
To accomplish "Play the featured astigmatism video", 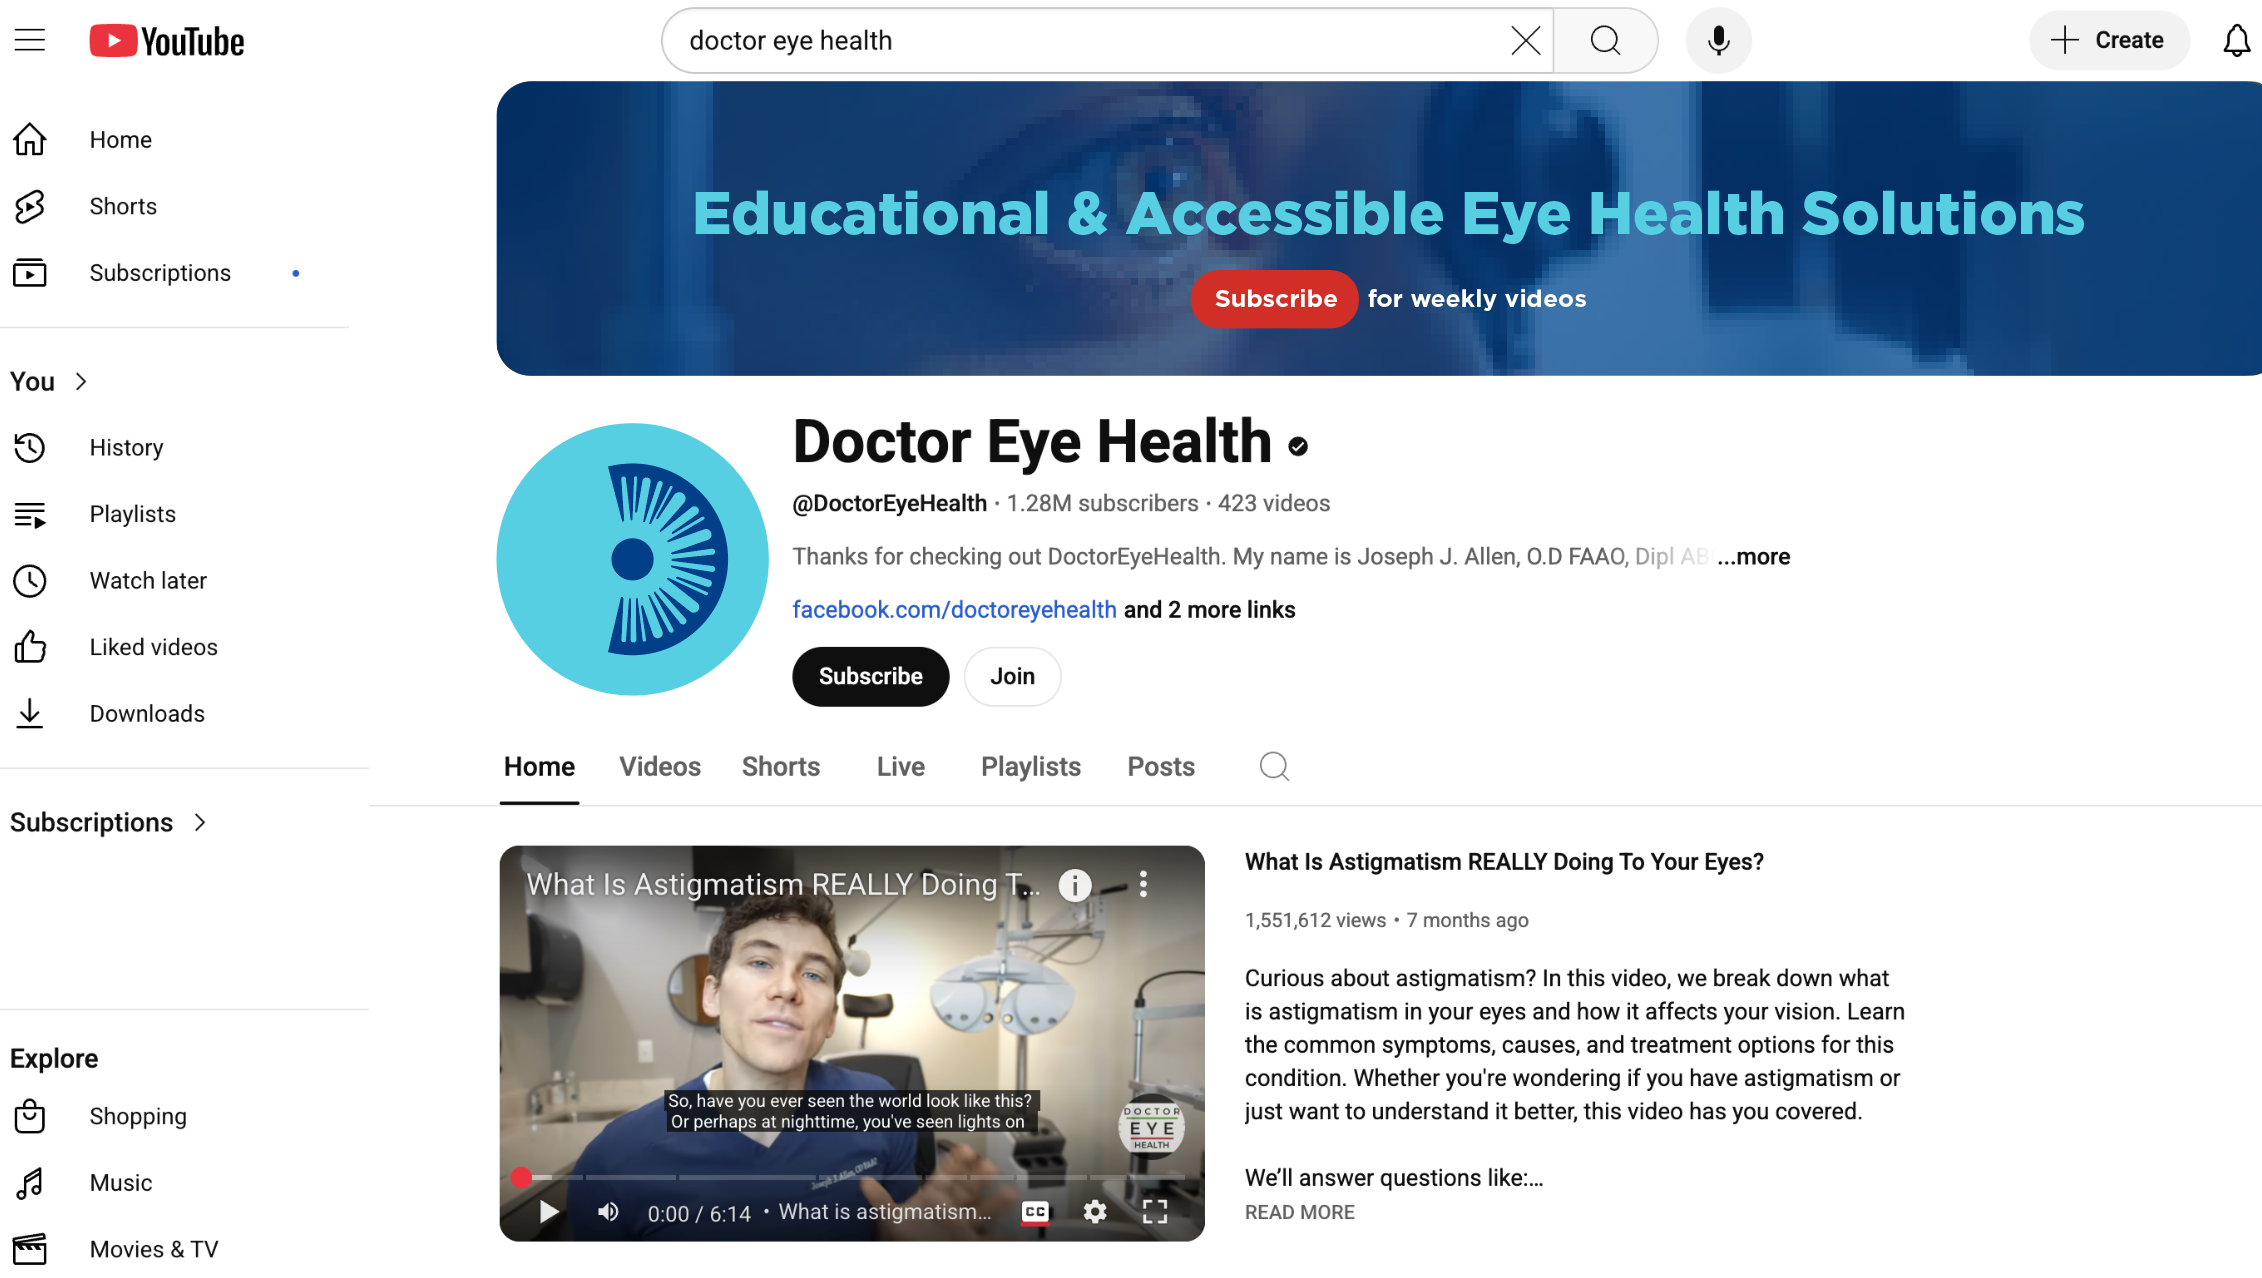I will (x=548, y=1212).
